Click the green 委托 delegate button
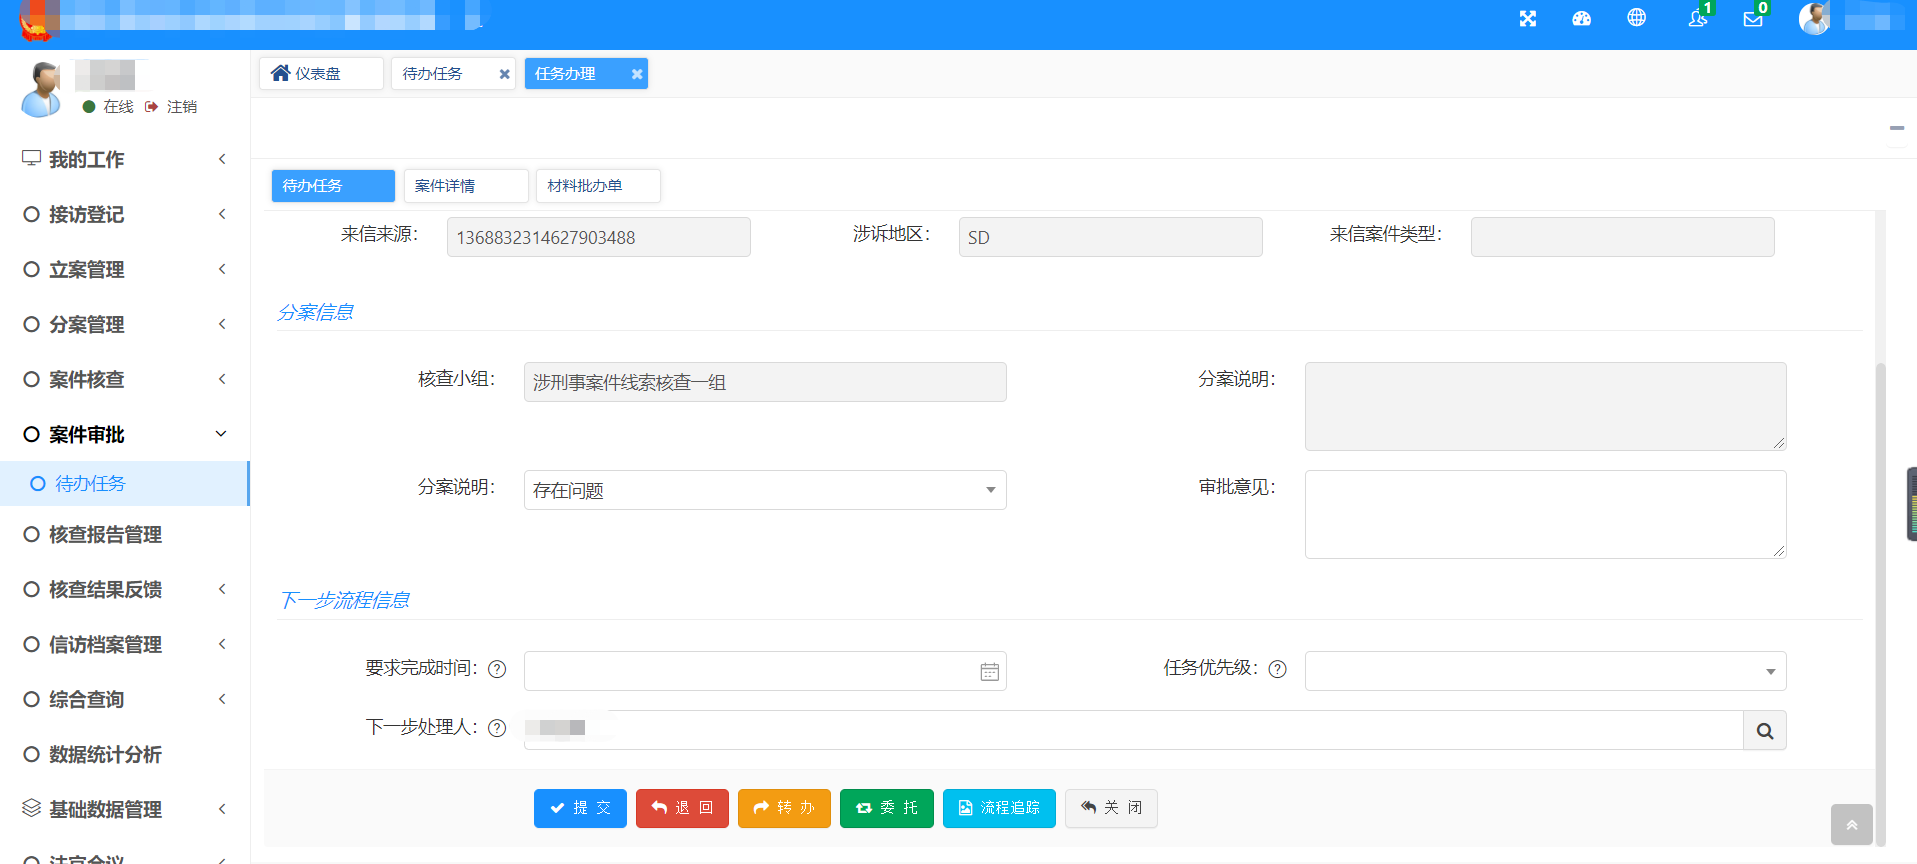This screenshot has height=864, width=1917. pos(886,808)
